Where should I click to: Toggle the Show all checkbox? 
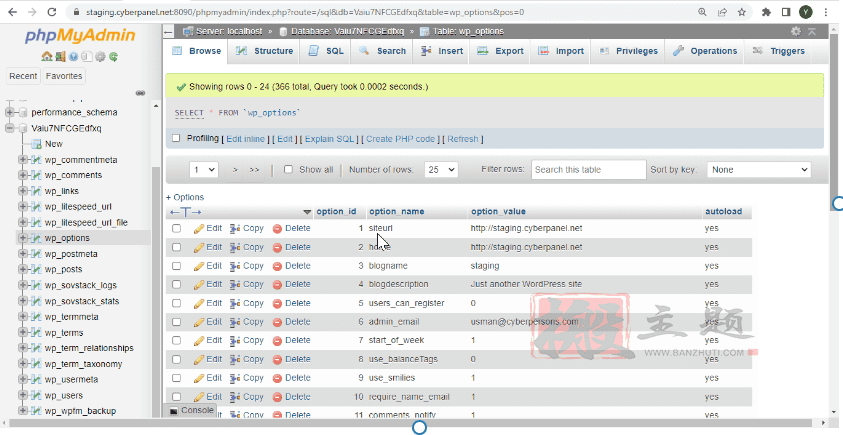click(288, 169)
